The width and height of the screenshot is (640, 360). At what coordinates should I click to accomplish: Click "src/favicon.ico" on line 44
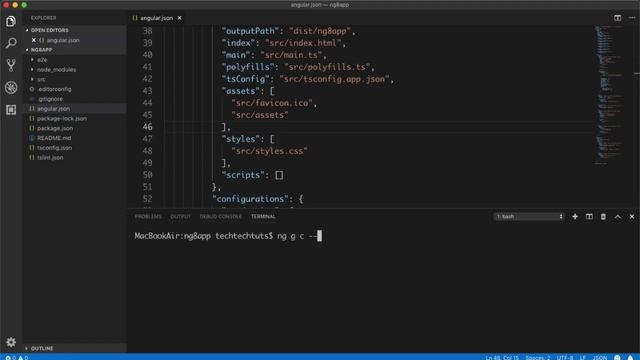coord(272,103)
